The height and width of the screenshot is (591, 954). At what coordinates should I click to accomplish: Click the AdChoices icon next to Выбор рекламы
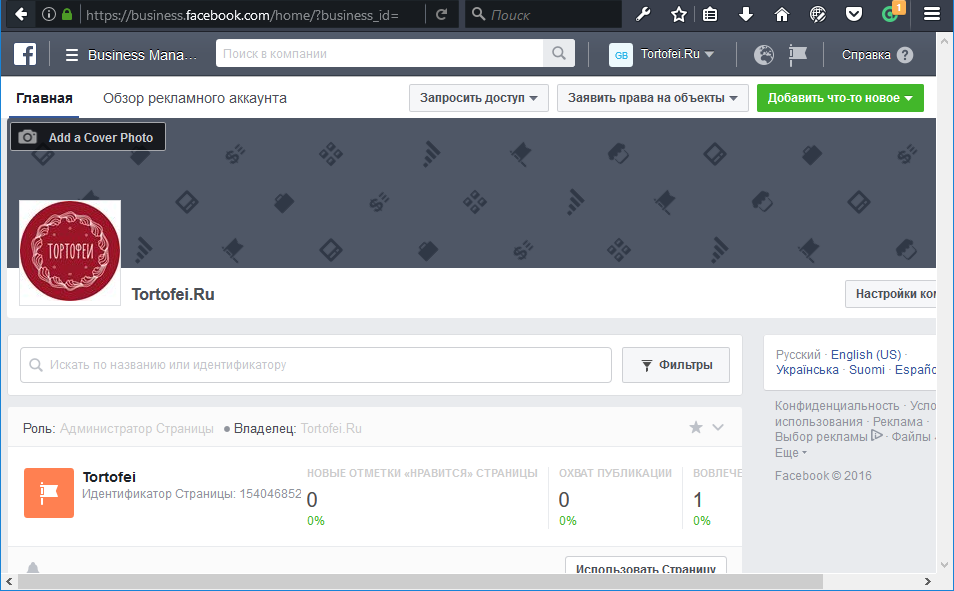[x=878, y=436]
